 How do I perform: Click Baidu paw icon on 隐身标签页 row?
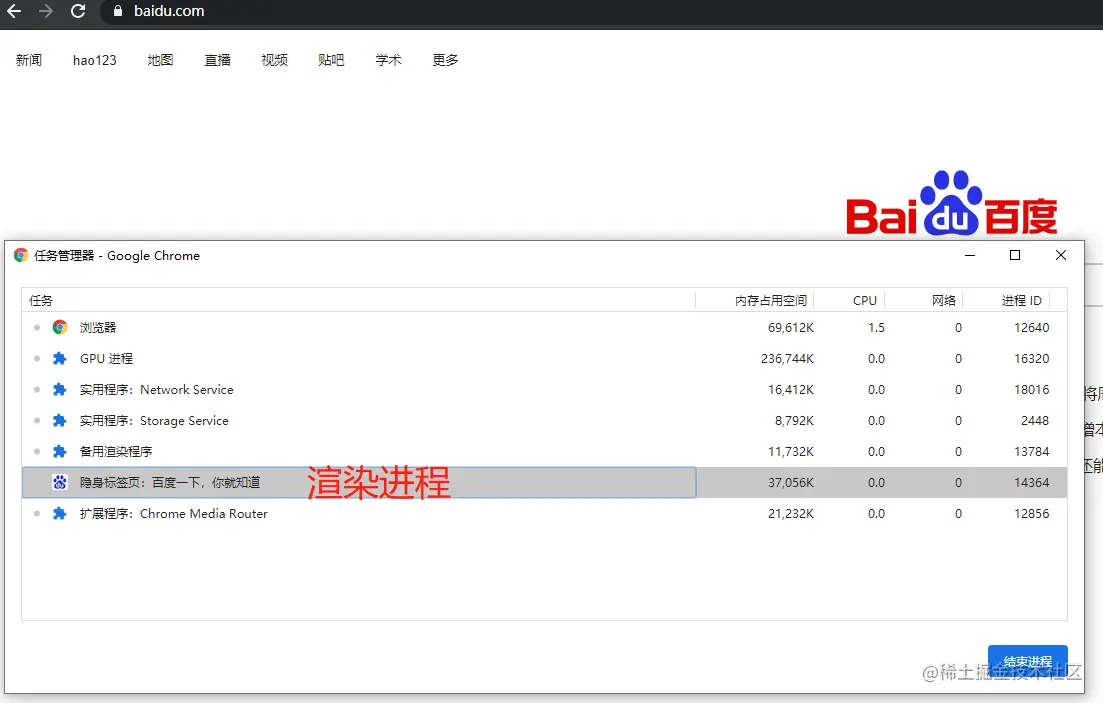click(60, 482)
